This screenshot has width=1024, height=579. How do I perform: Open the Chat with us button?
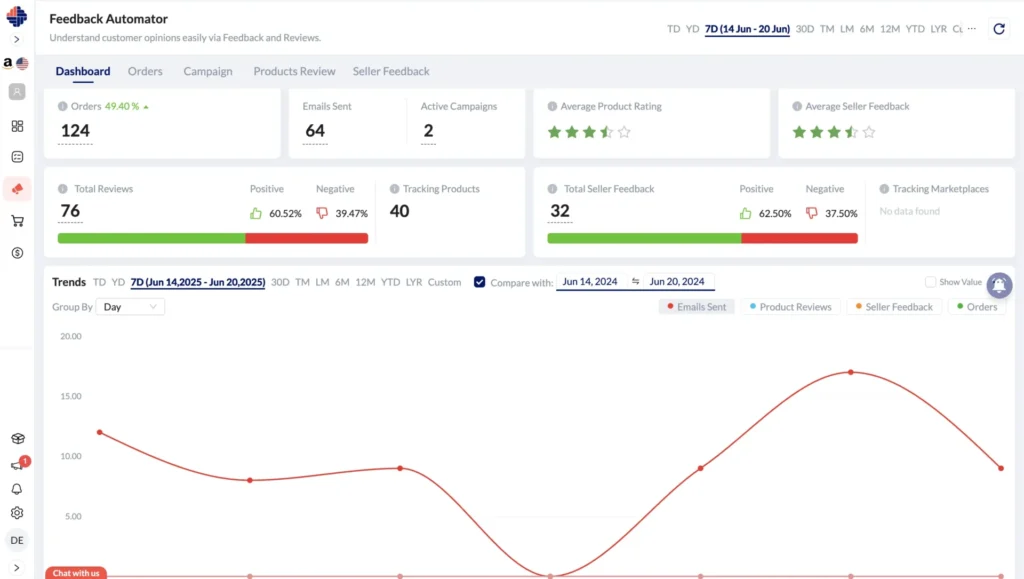coord(76,573)
